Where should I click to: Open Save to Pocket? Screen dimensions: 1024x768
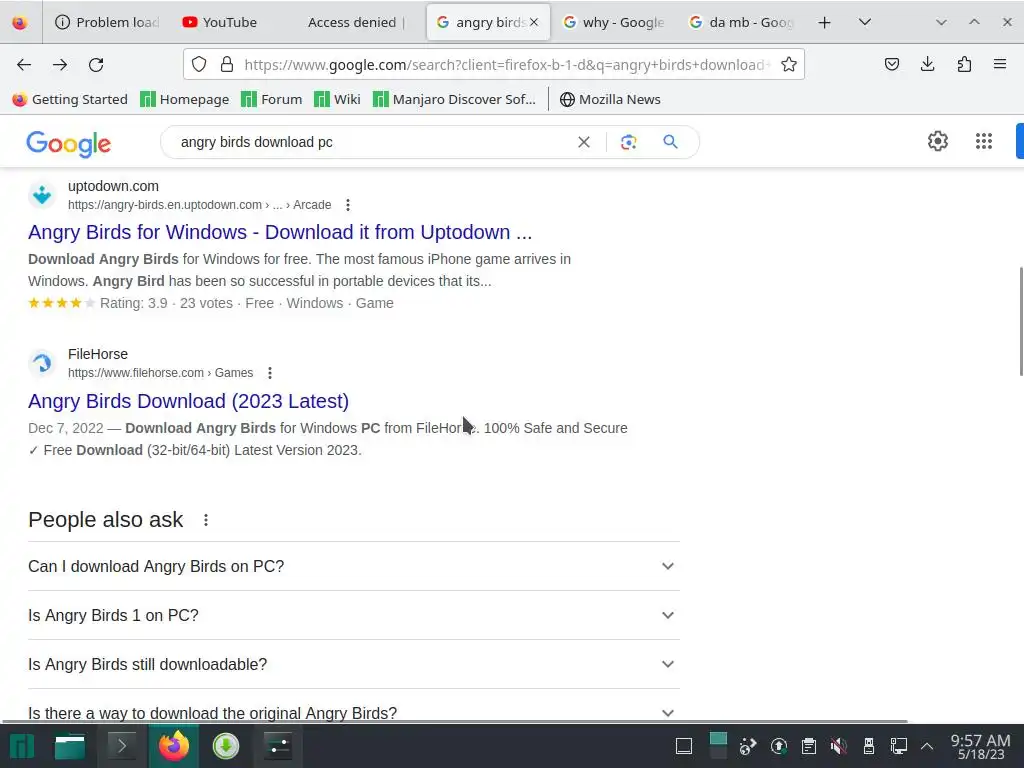(892, 64)
